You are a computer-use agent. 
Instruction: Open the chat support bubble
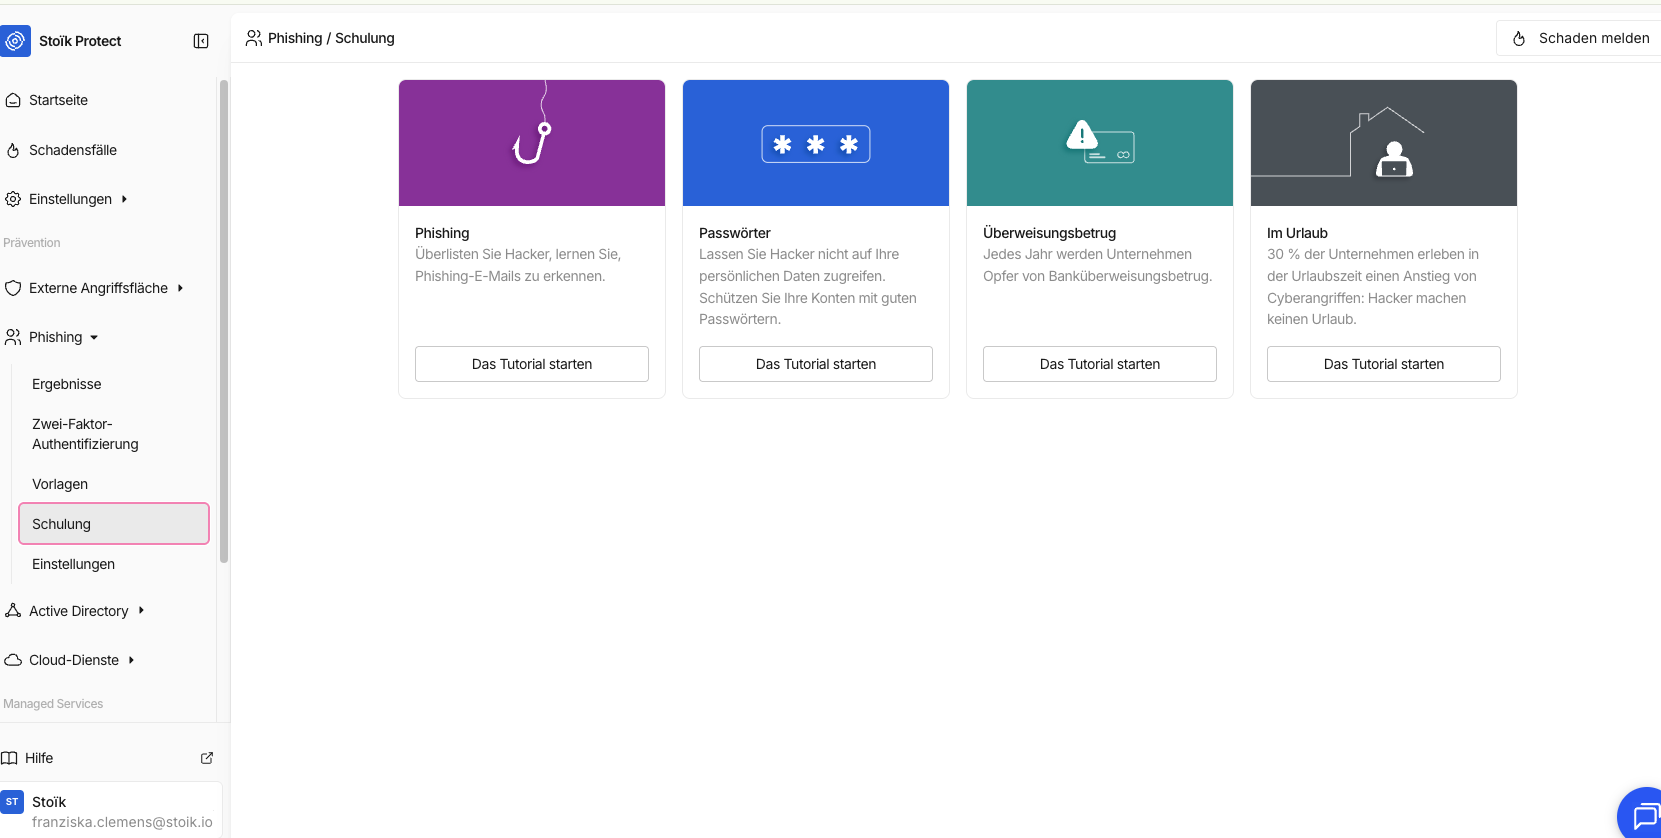[1640, 814]
